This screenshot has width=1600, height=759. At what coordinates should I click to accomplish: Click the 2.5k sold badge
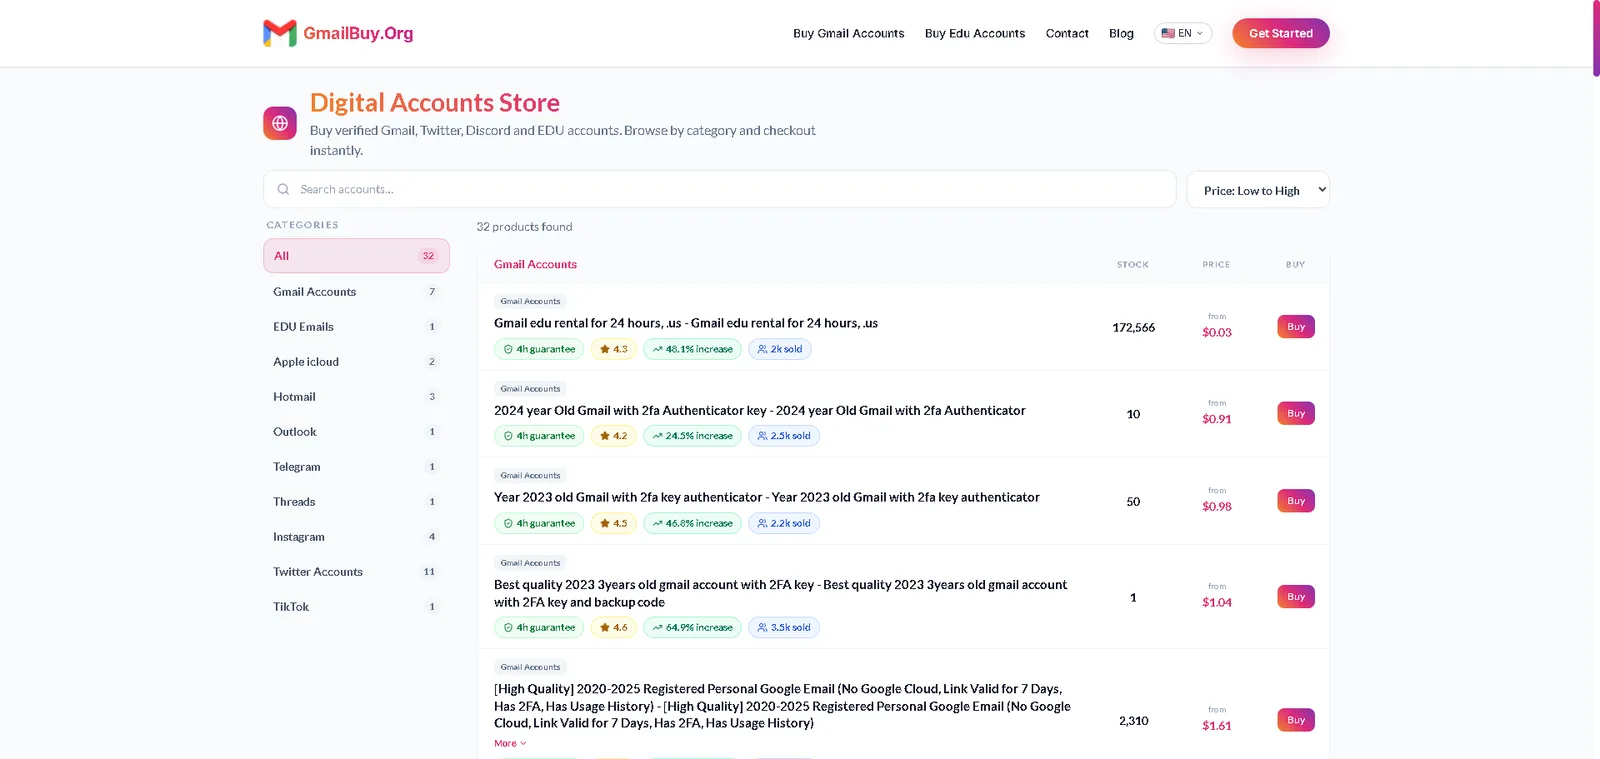784,436
